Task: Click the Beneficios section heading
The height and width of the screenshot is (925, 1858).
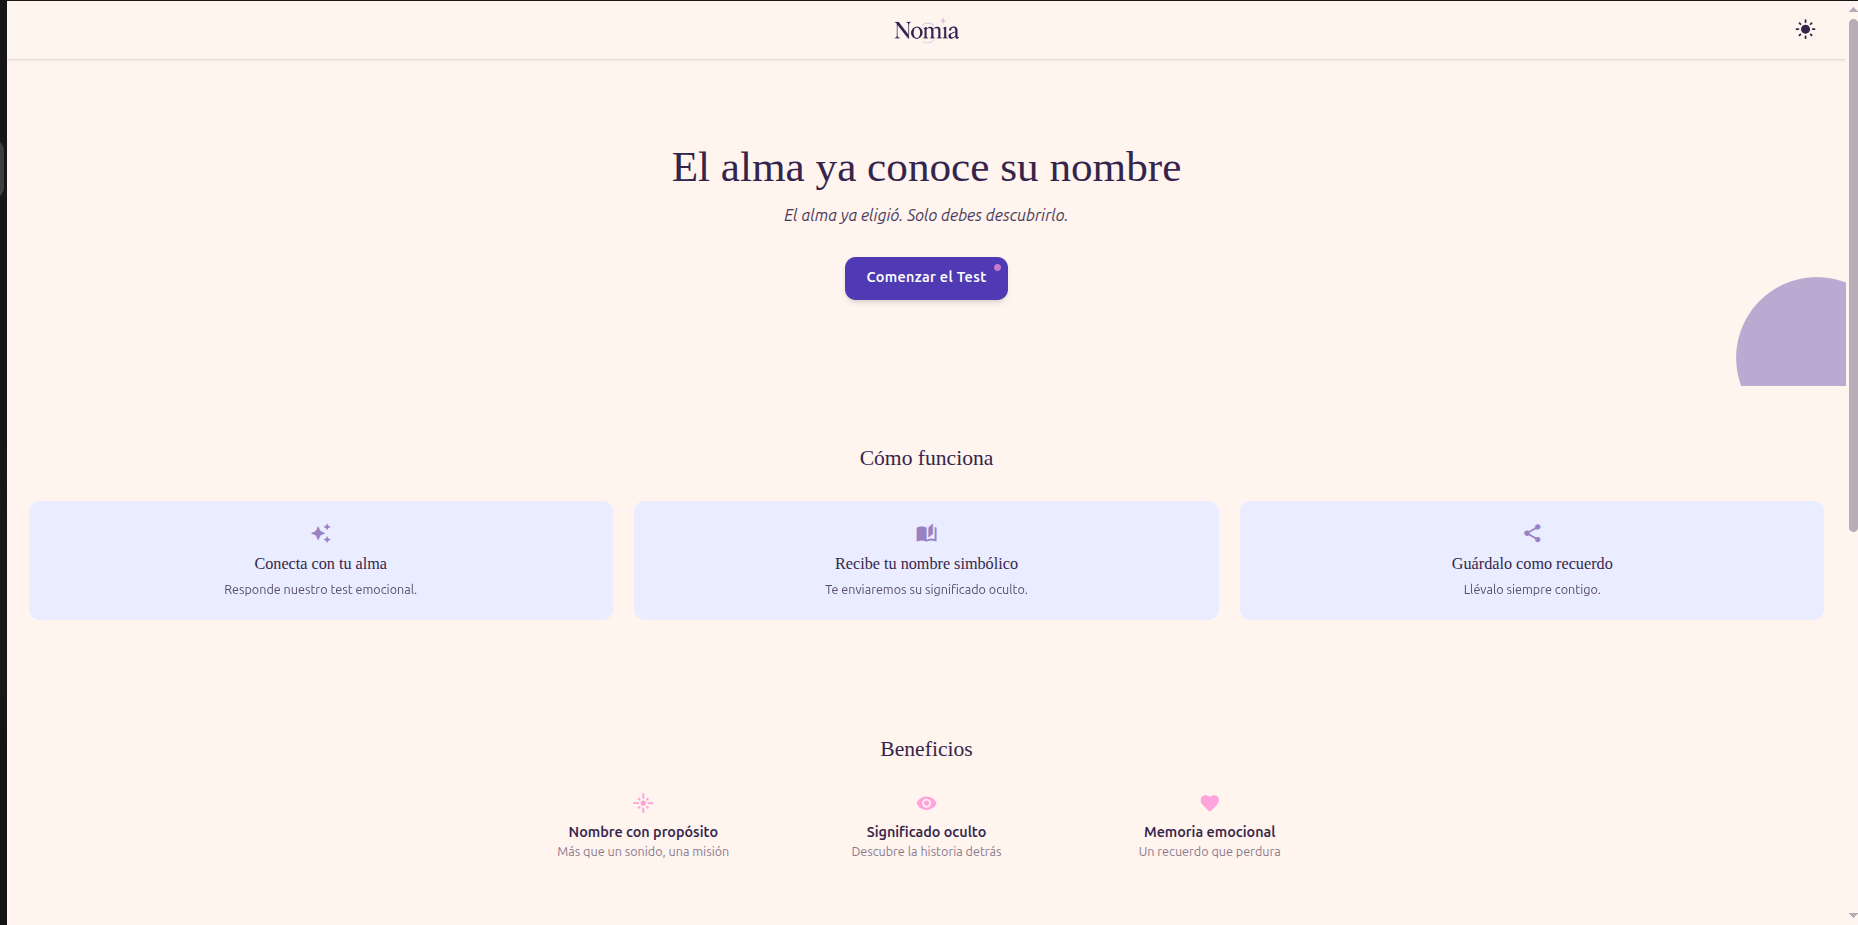Action: 925,748
